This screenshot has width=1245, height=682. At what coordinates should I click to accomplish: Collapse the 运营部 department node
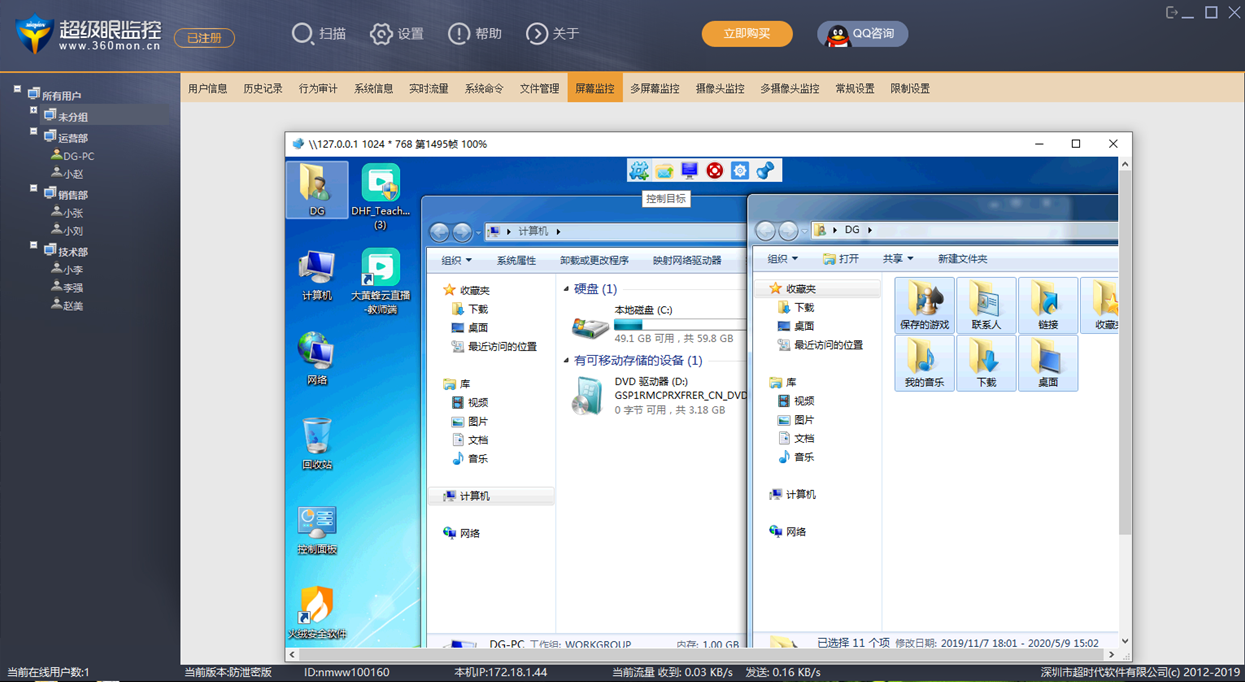tap(33, 132)
